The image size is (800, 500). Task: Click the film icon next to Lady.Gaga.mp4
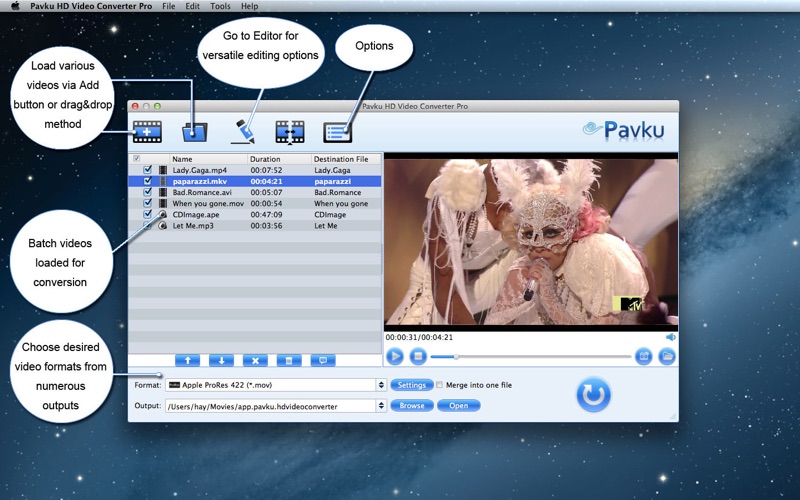163,170
